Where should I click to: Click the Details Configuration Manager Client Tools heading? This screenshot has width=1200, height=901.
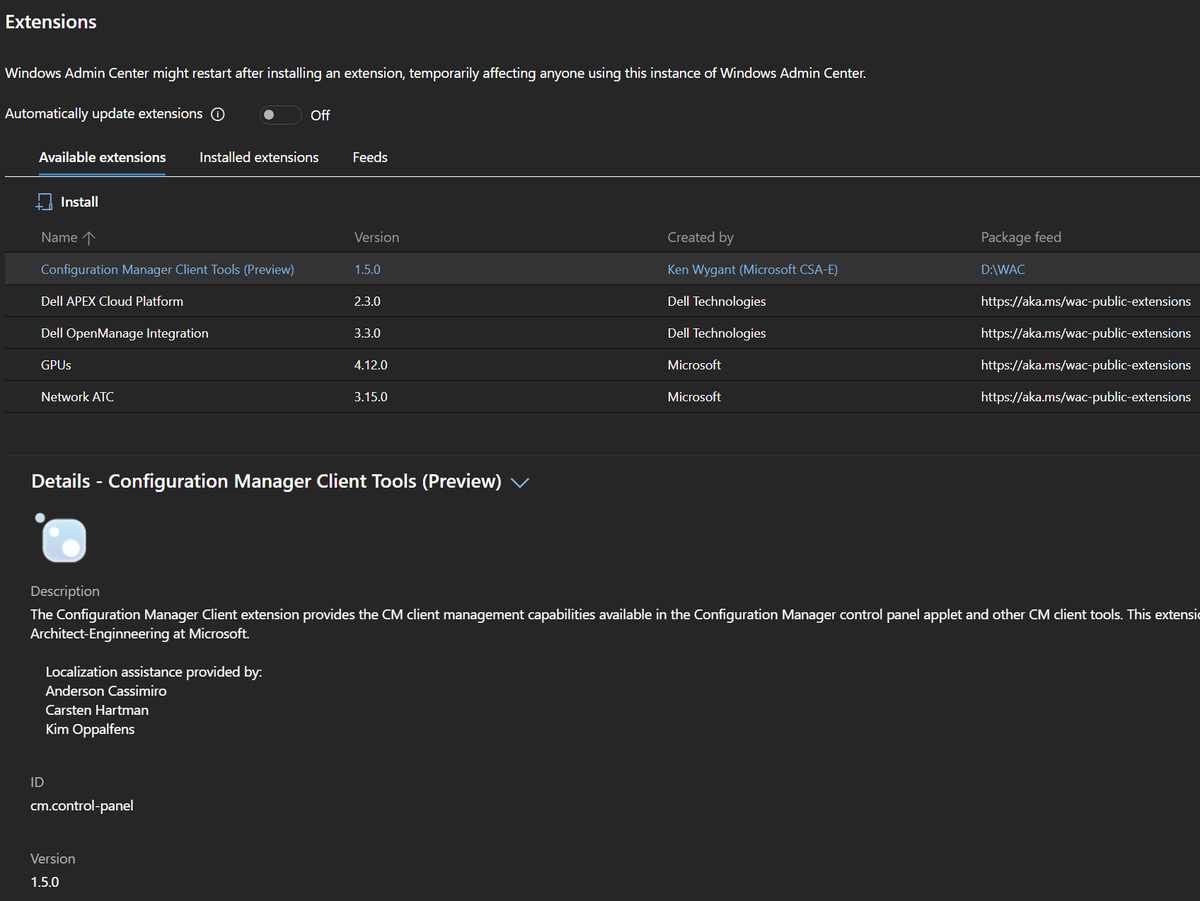point(266,482)
